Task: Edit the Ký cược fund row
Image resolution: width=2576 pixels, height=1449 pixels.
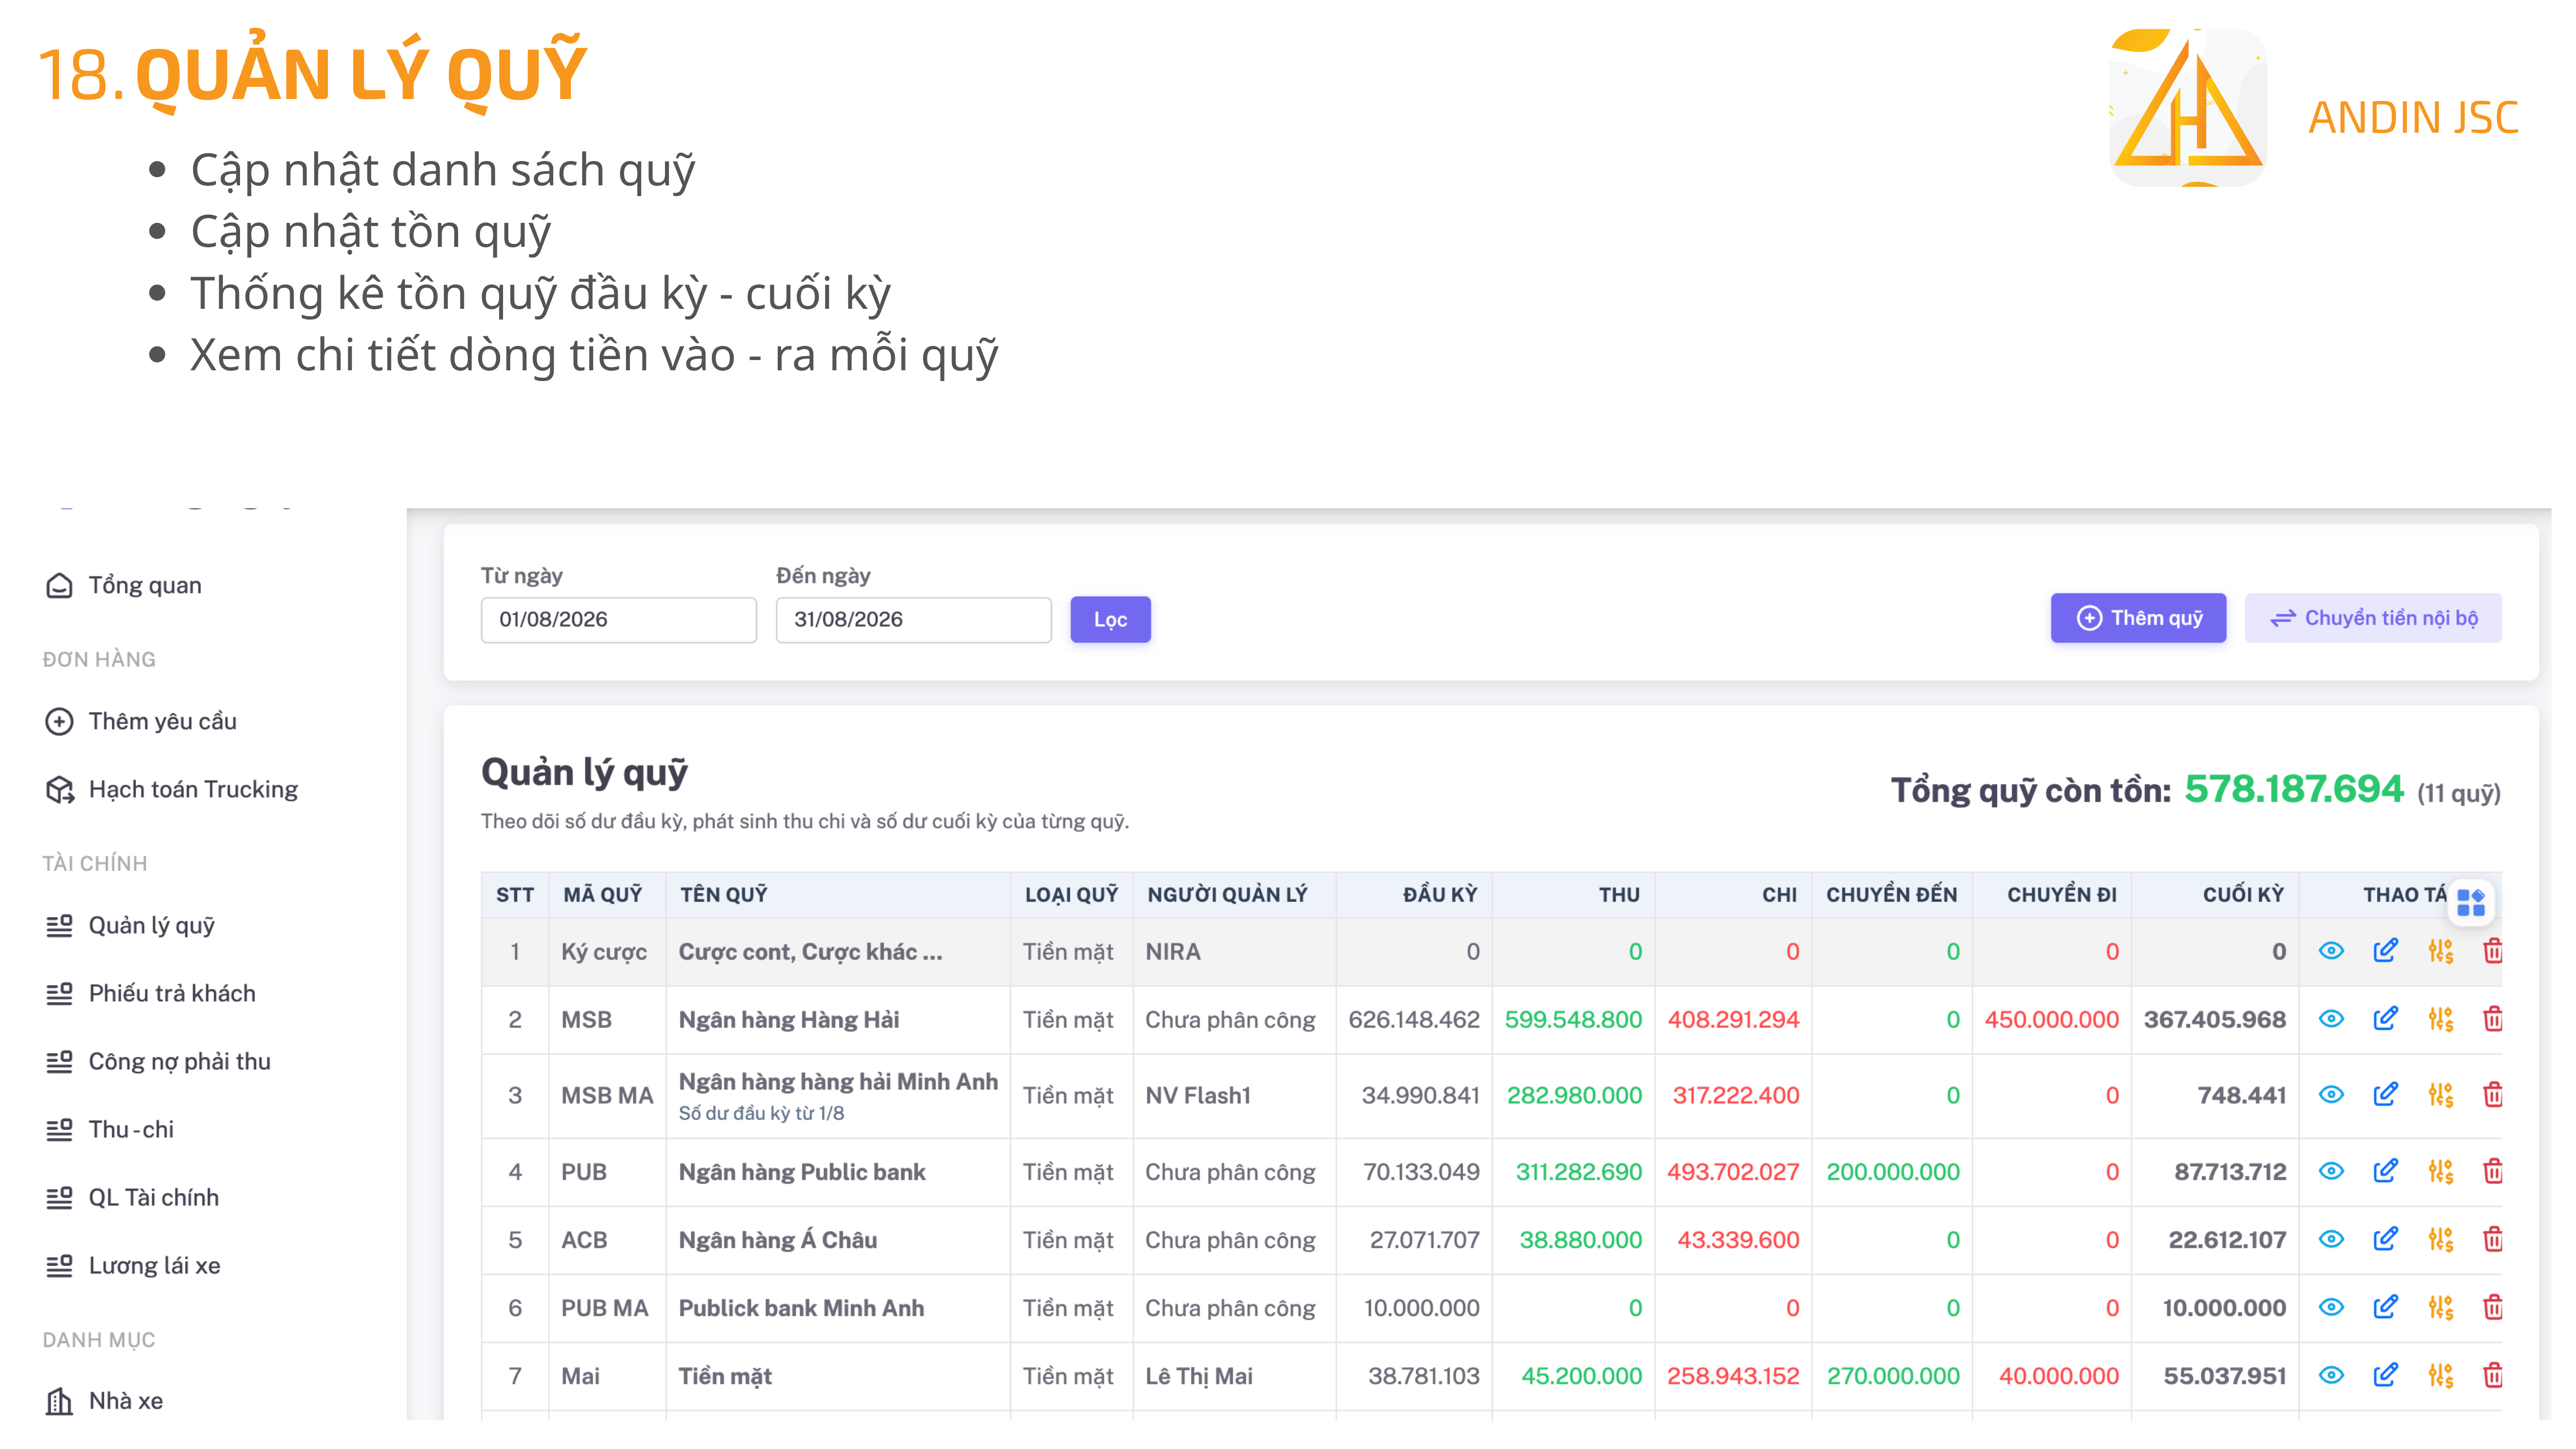Action: [2385, 951]
